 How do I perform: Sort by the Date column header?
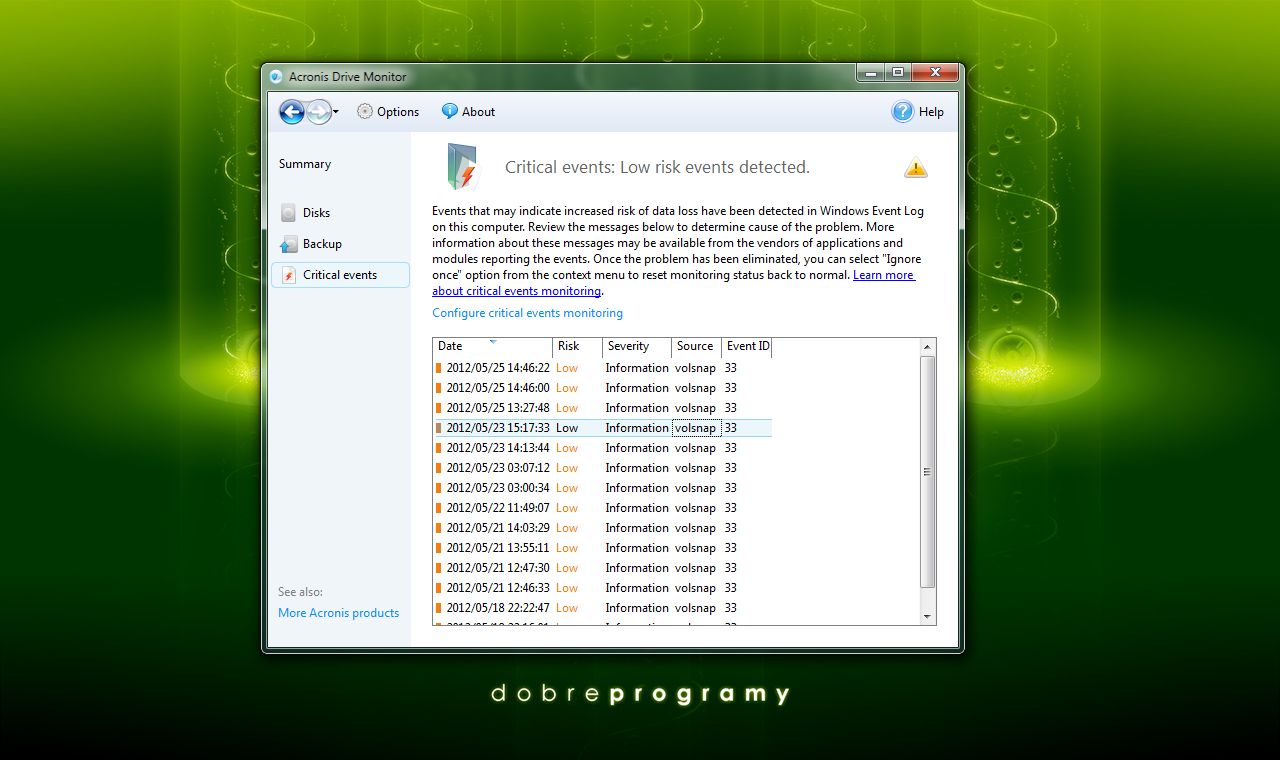pyautogui.click(x=493, y=347)
